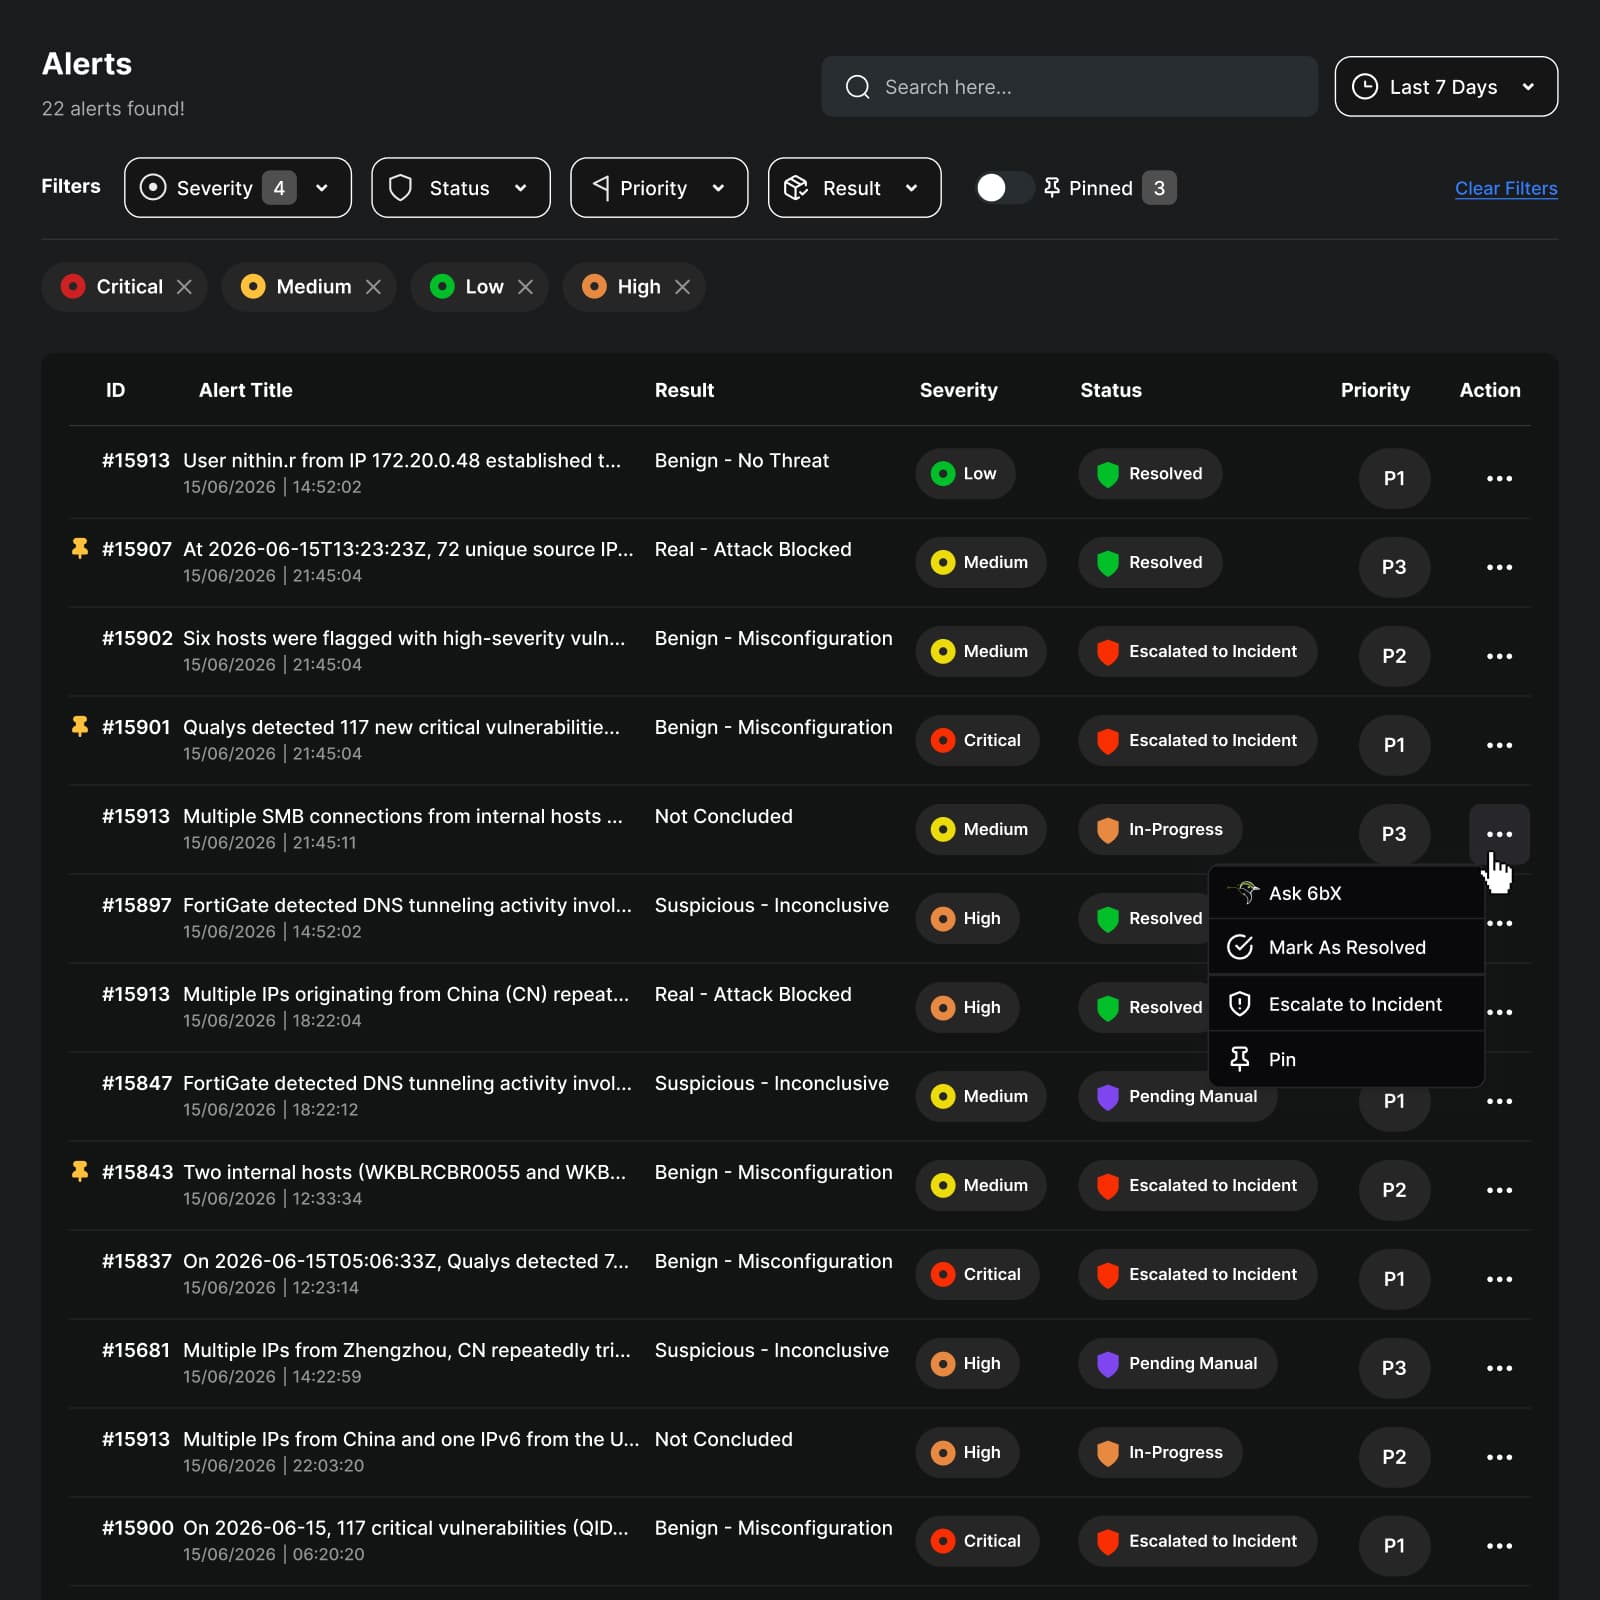
Task: Click the search magnifier icon
Action: tap(857, 87)
